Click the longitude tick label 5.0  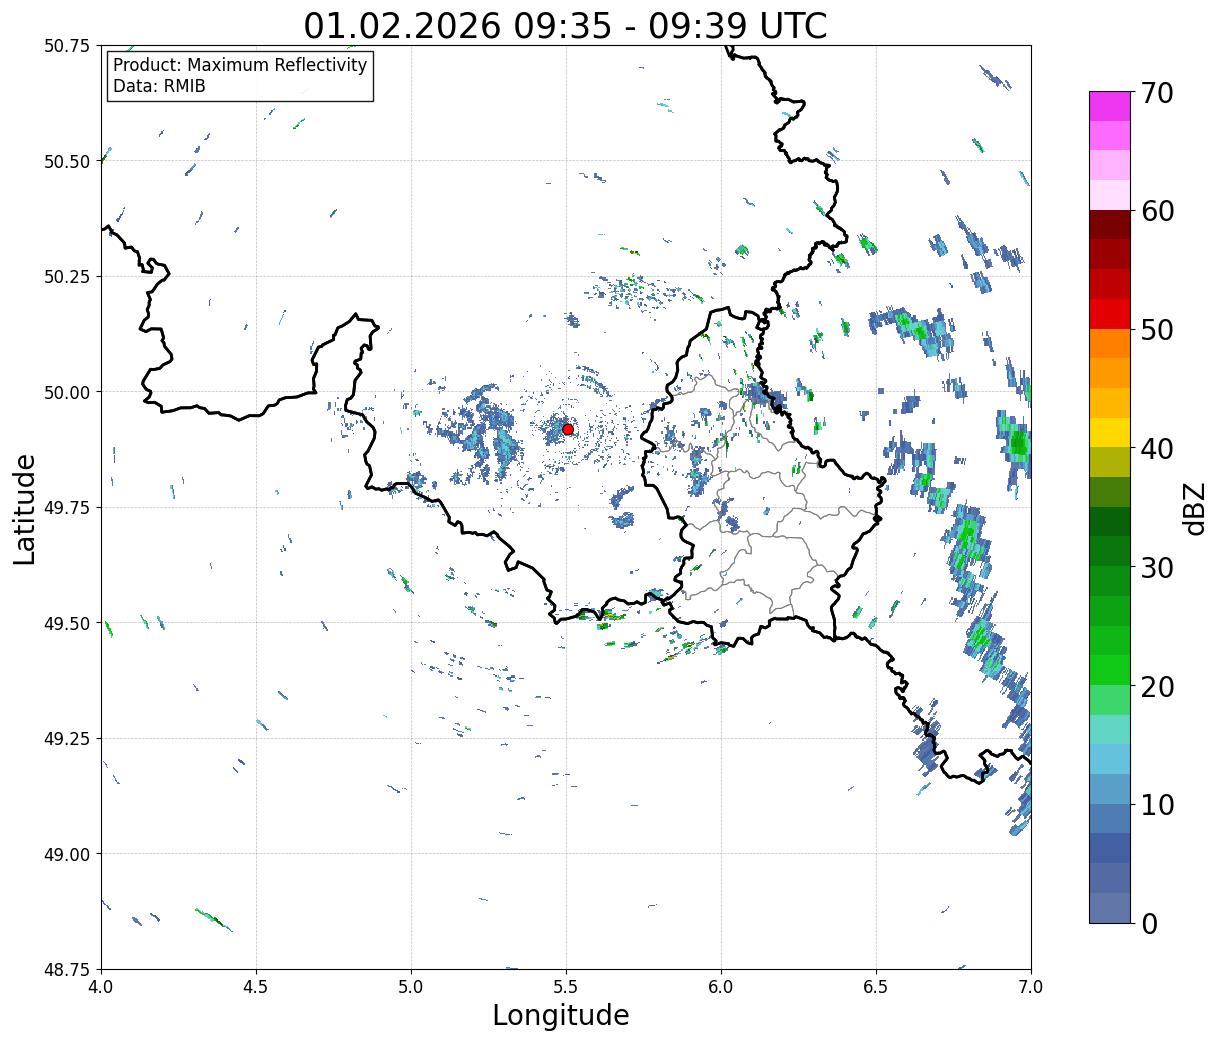tap(411, 986)
